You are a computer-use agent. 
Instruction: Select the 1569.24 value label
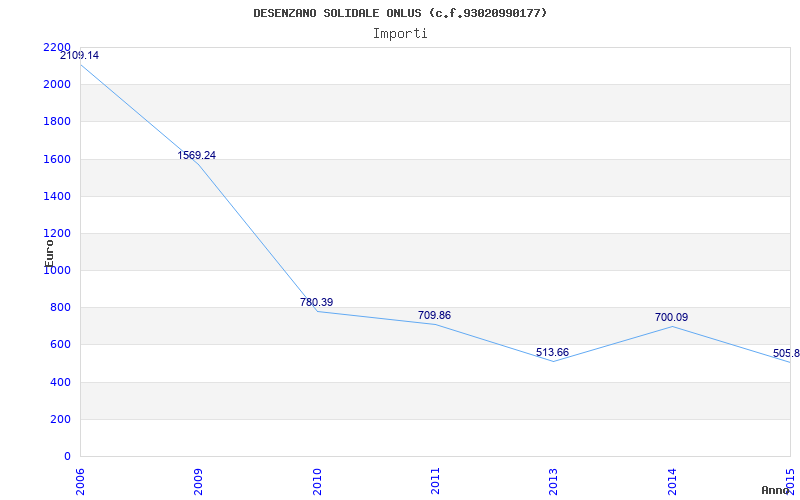pyautogui.click(x=196, y=155)
